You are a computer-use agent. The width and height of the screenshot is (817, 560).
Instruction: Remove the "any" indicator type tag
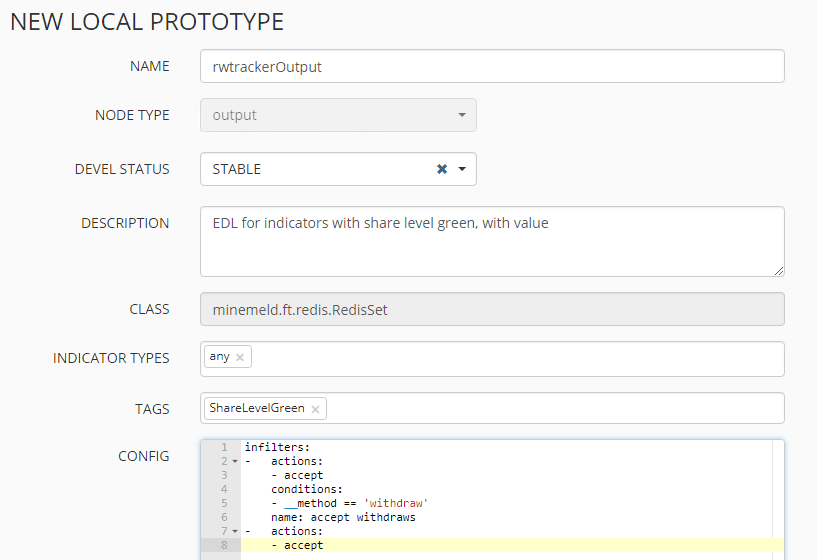240,357
